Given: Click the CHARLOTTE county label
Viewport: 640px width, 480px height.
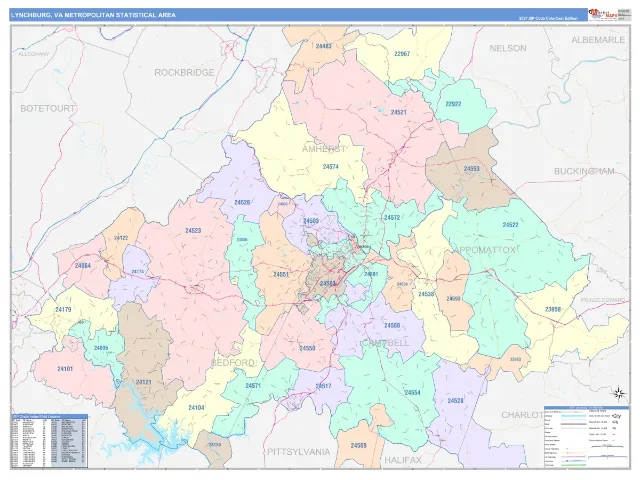Looking at the screenshot, I should [522, 415].
